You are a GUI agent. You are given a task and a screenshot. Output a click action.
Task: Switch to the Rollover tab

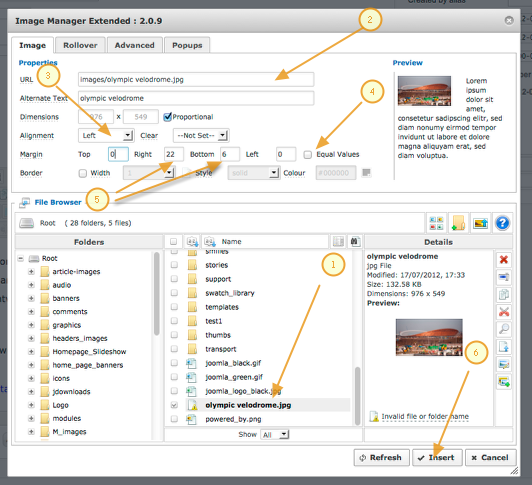pos(80,45)
